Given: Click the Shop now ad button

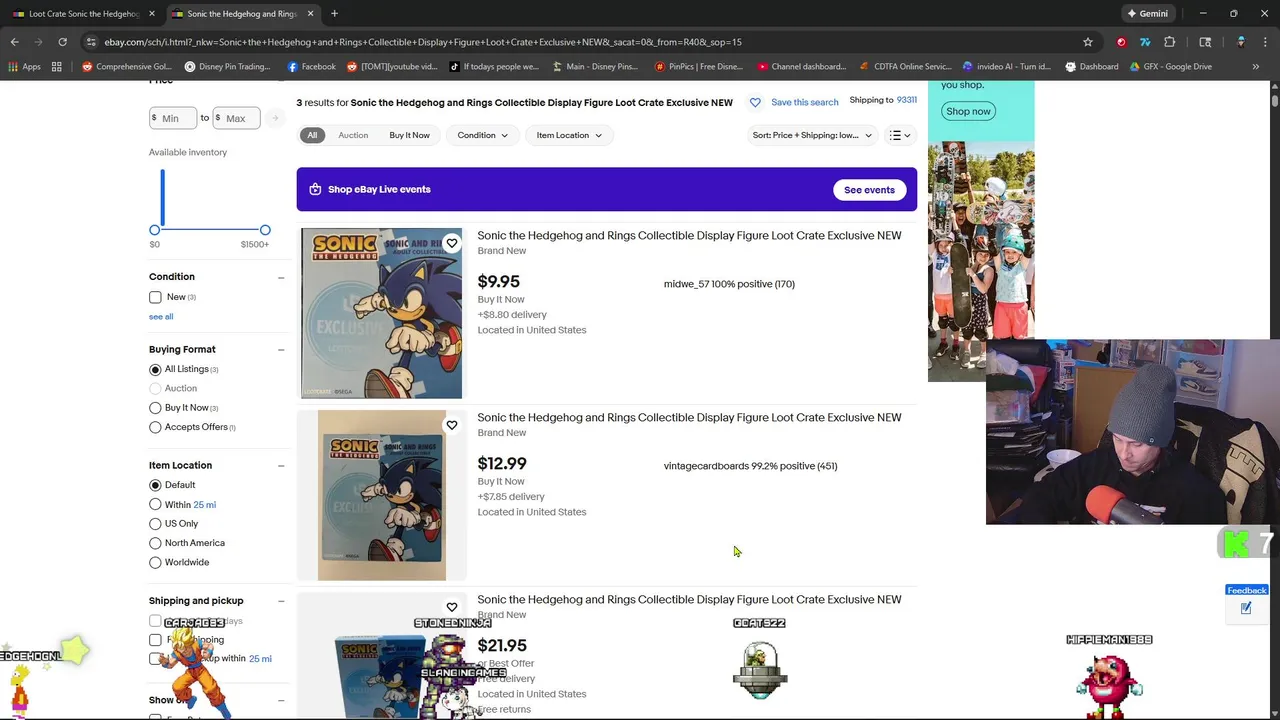Looking at the screenshot, I should click(x=968, y=111).
